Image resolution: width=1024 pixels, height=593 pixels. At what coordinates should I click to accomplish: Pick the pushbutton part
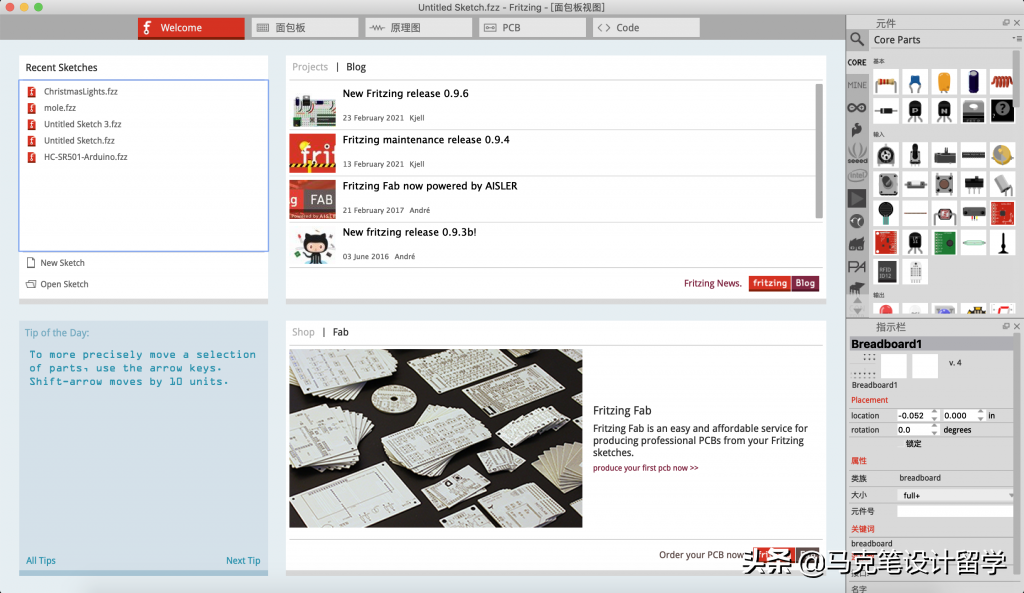click(944, 184)
